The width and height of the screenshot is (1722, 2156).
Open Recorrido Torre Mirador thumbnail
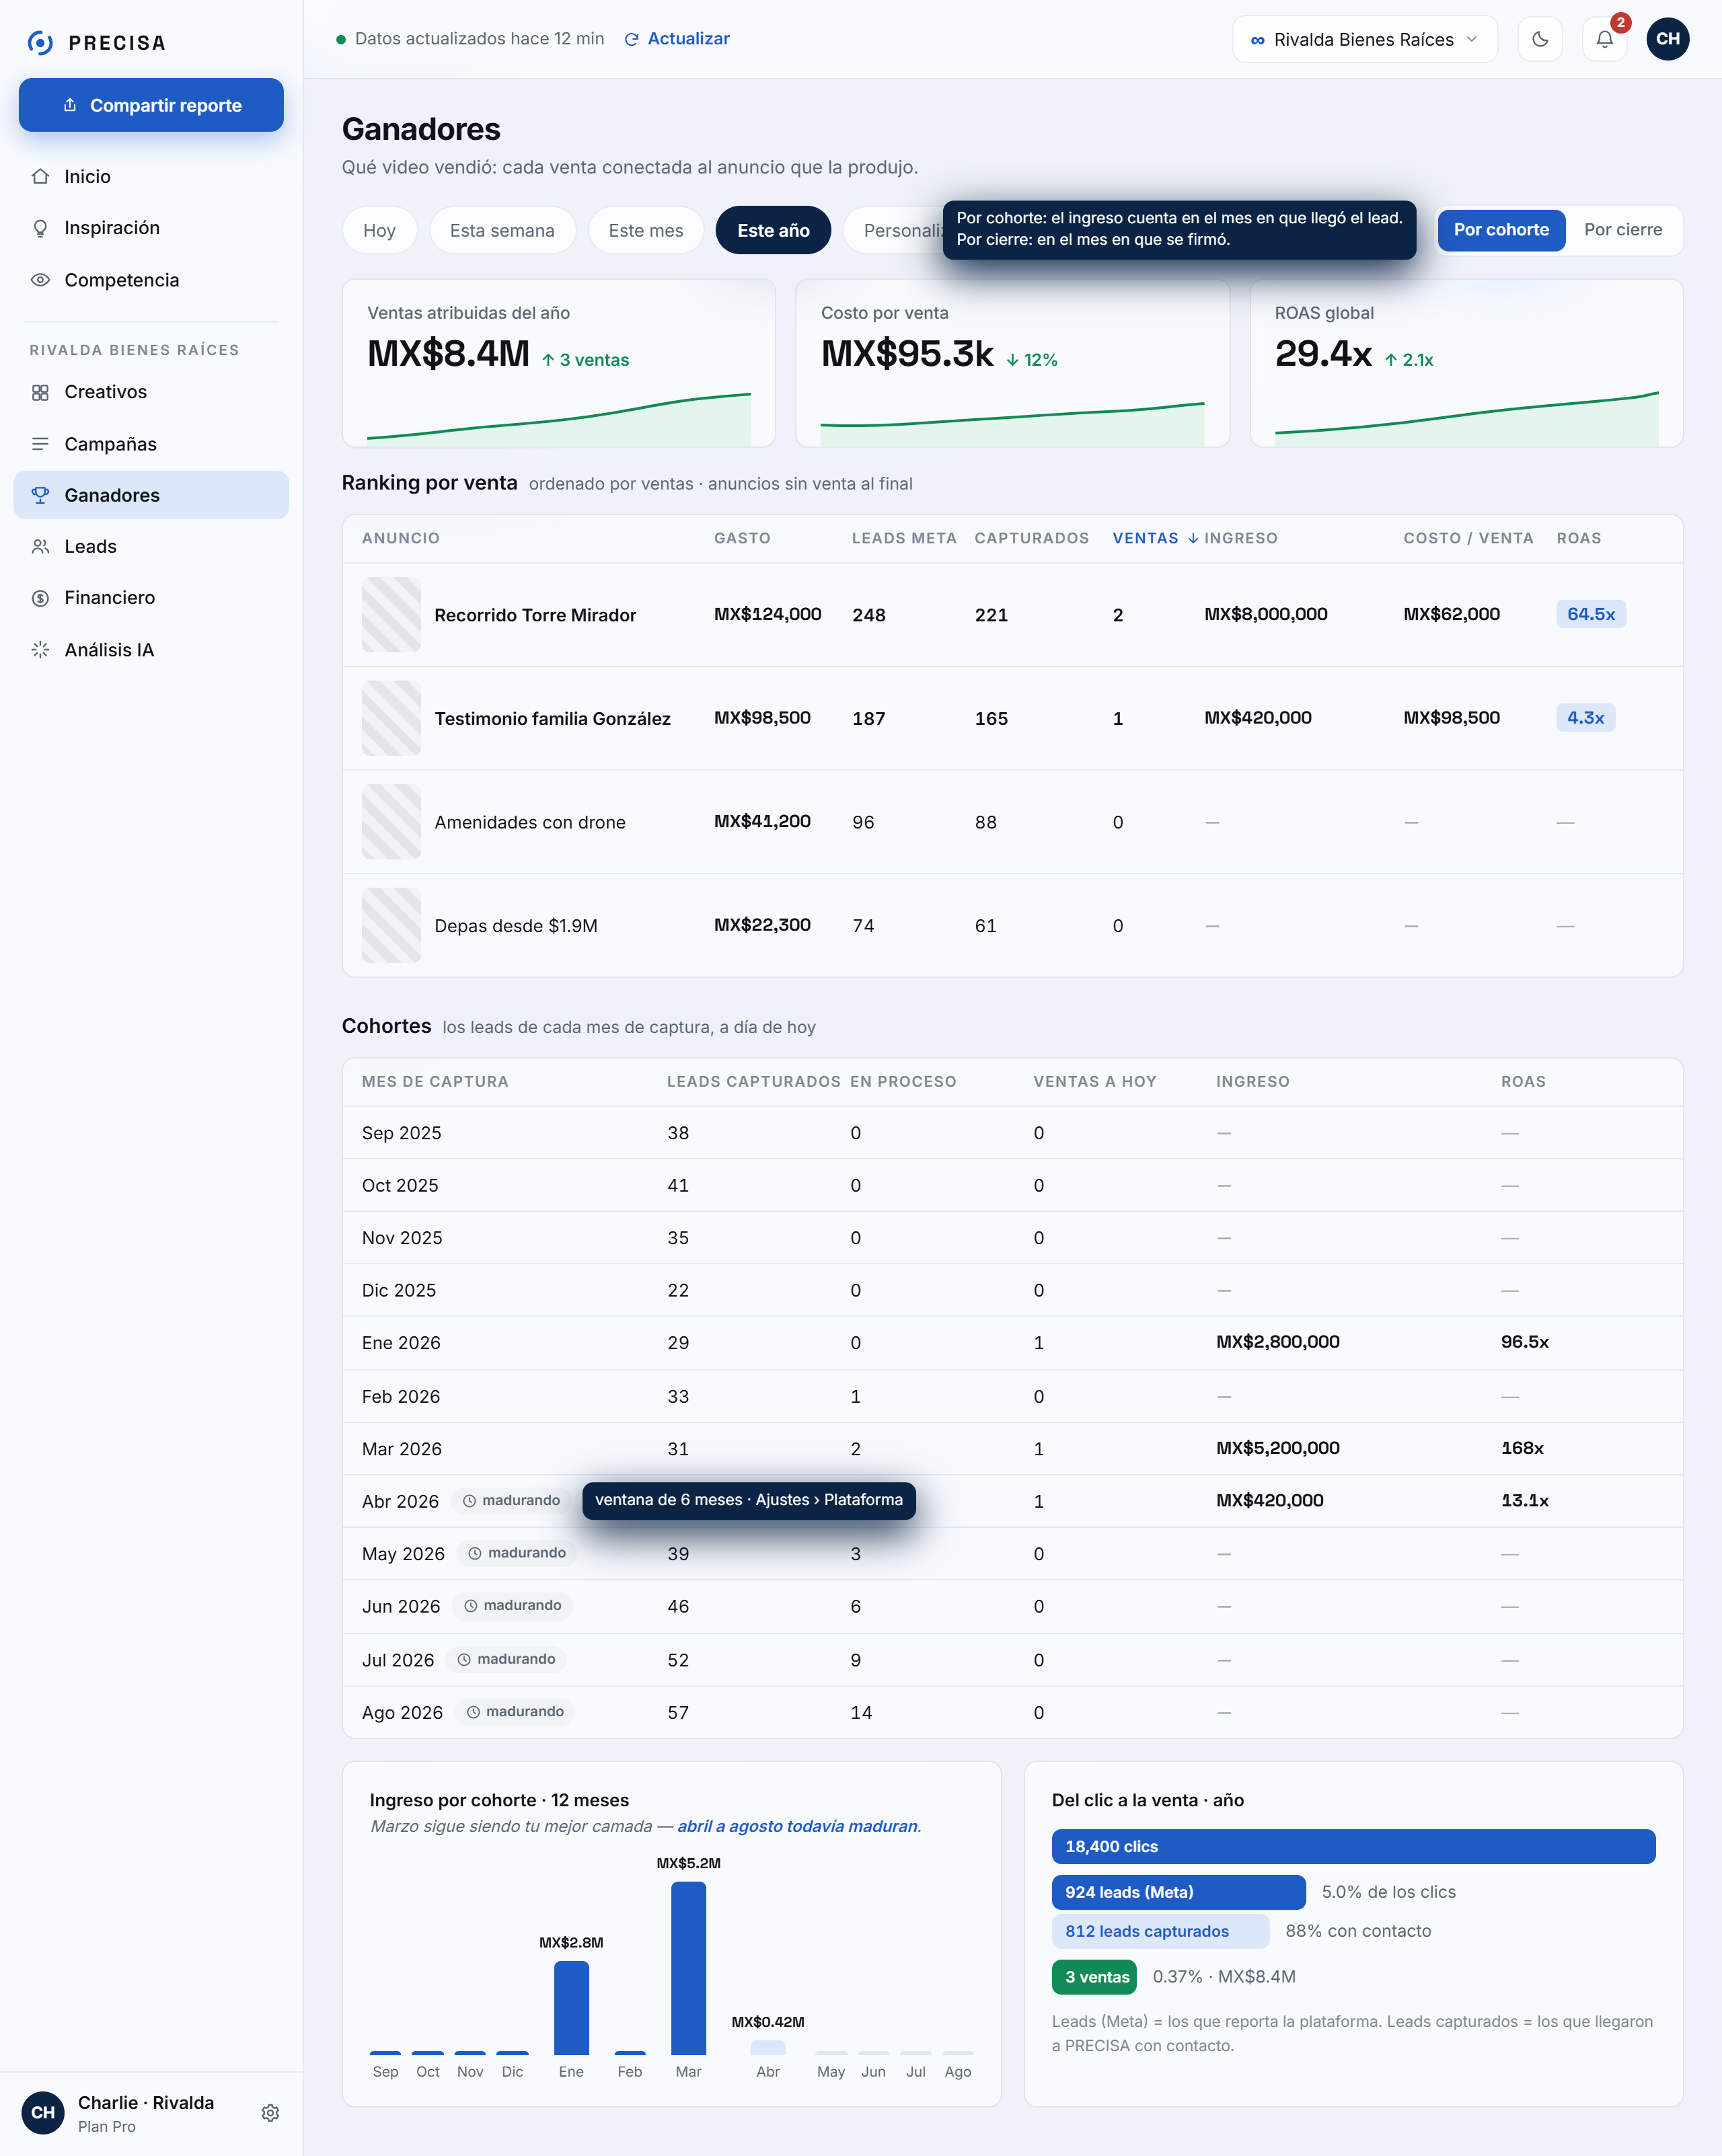pyautogui.click(x=391, y=615)
